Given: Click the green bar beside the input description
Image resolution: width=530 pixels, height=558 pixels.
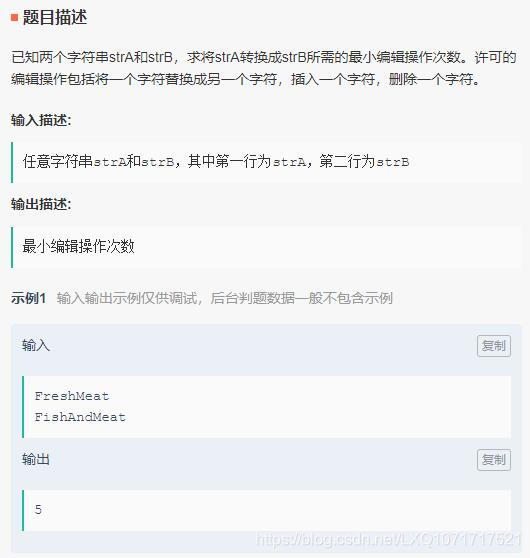Looking at the screenshot, I should [x=12, y=162].
